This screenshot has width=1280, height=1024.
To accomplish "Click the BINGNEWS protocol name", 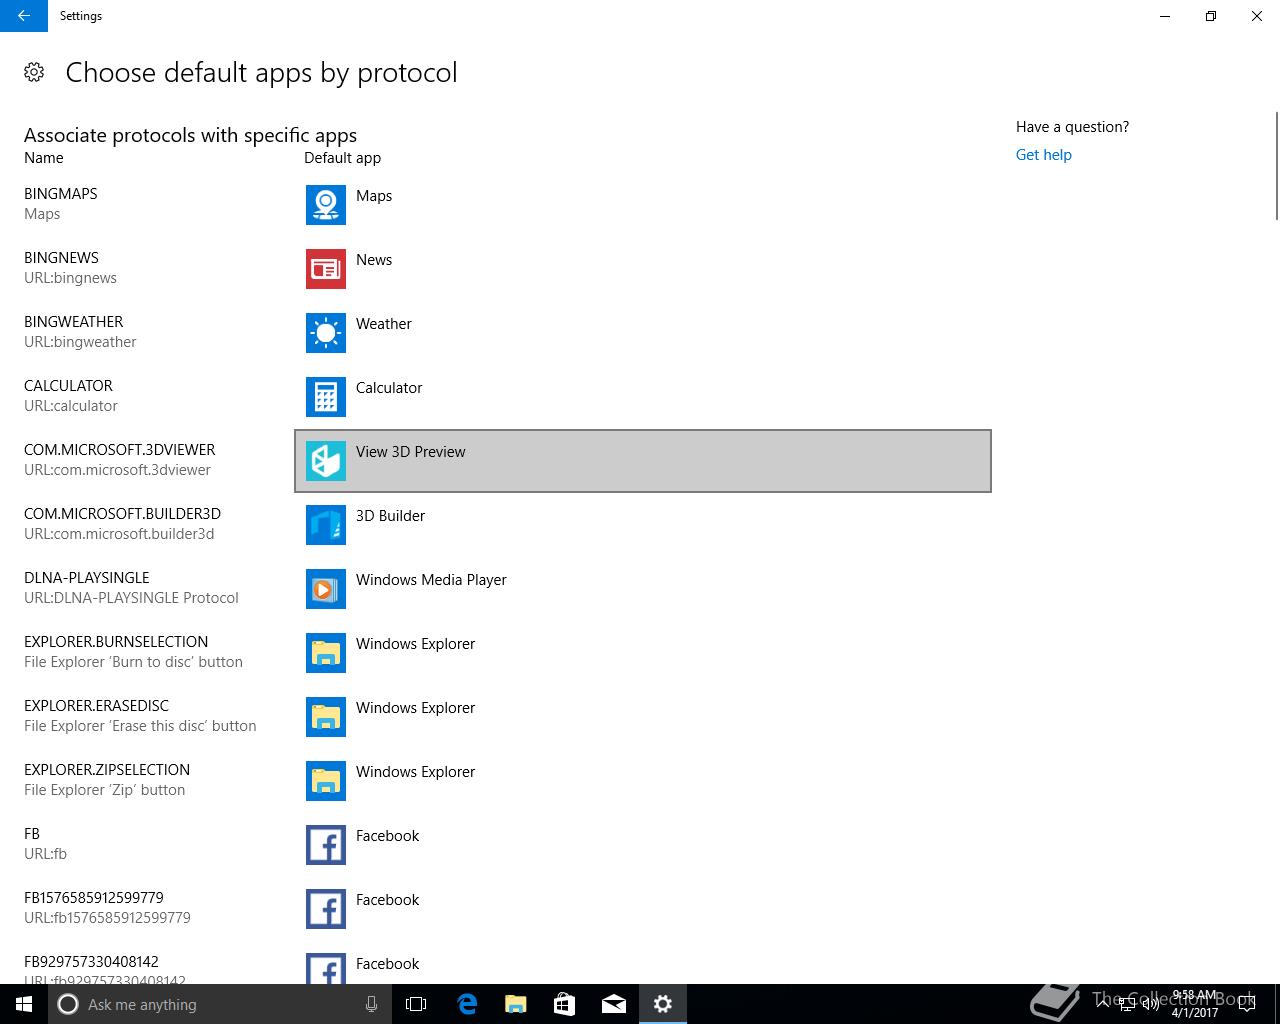I will pyautogui.click(x=61, y=258).
